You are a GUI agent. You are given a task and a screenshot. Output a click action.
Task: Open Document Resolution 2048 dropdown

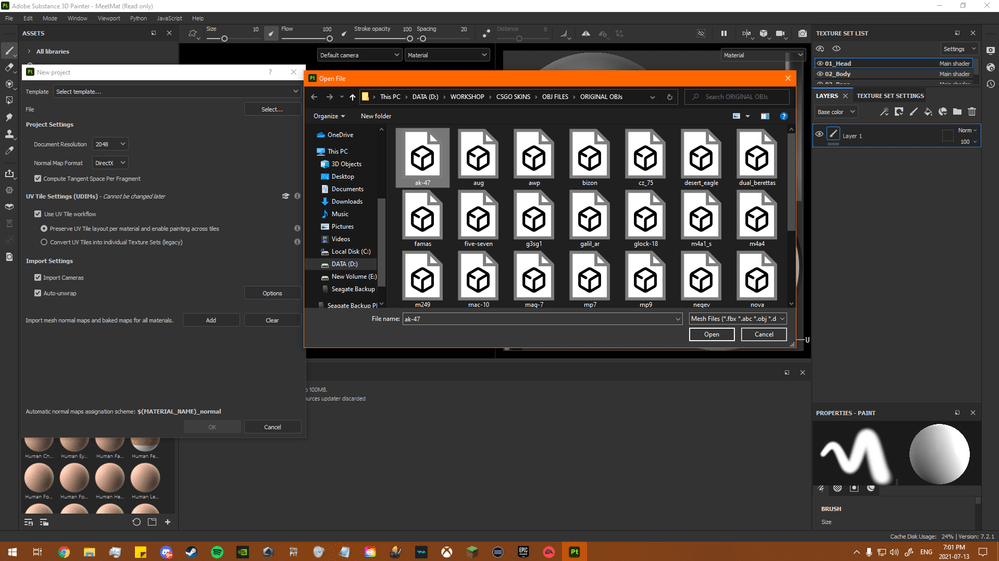(110, 145)
